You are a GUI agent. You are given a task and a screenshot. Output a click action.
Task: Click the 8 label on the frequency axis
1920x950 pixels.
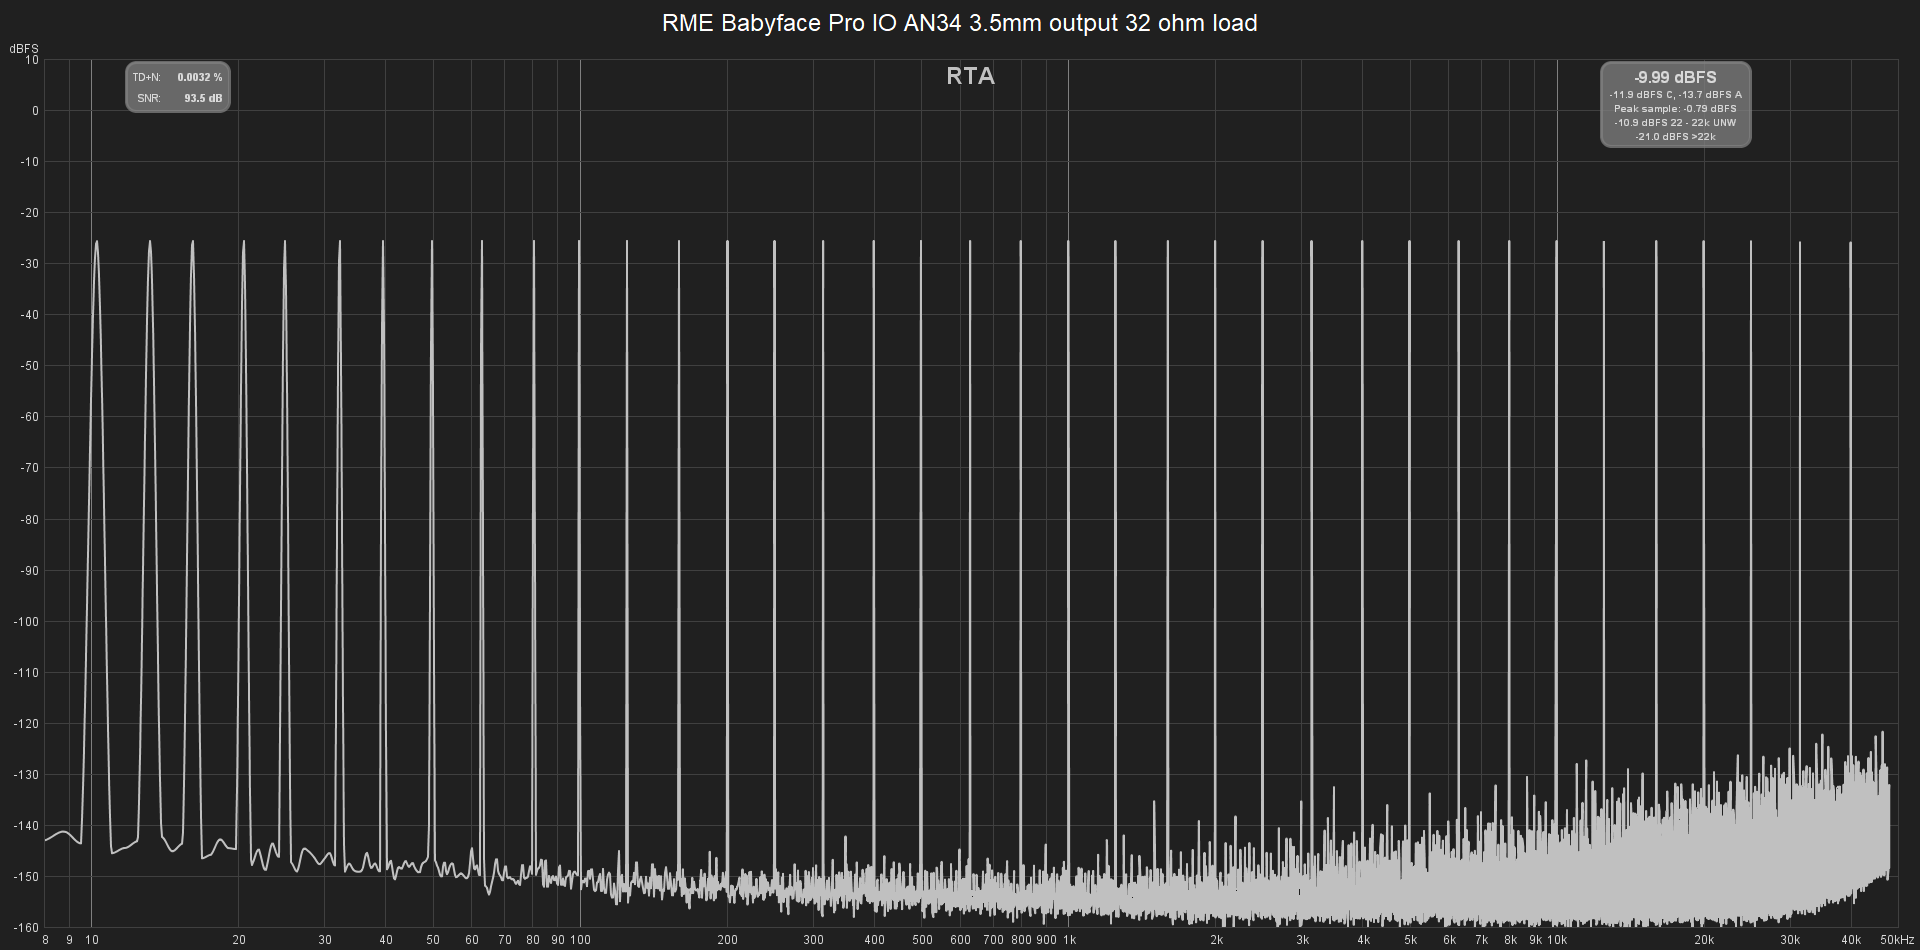(x=46, y=940)
